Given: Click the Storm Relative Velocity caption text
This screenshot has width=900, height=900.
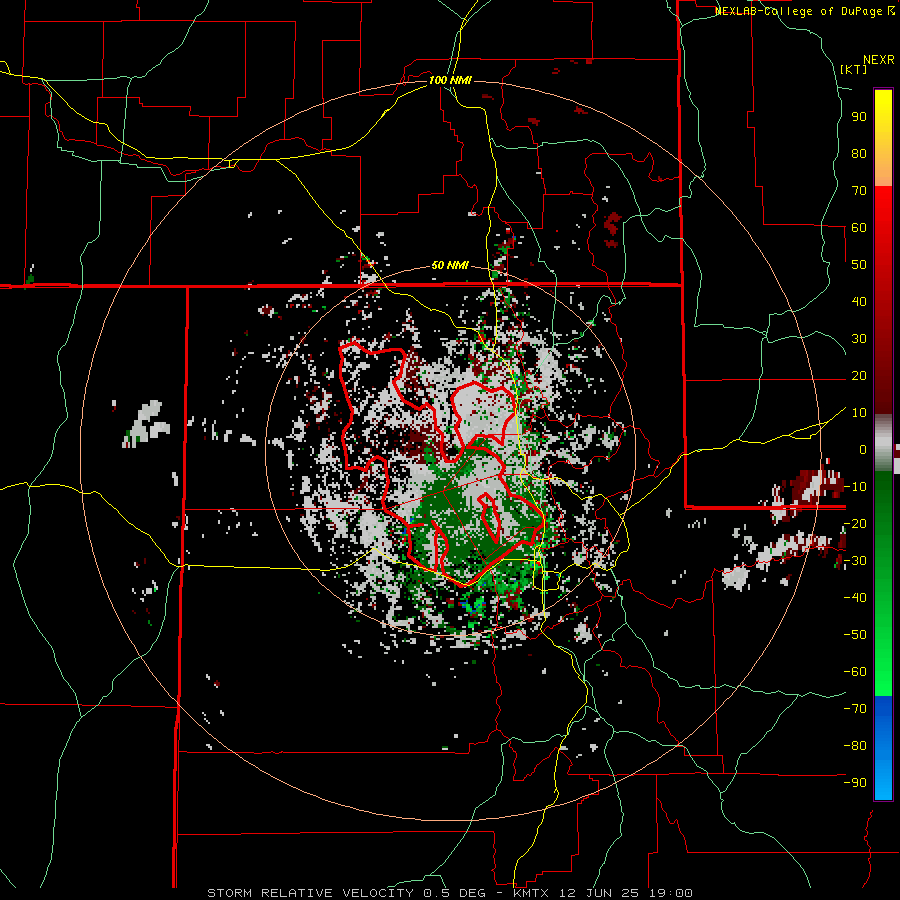Looking at the screenshot, I should [x=449, y=893].
